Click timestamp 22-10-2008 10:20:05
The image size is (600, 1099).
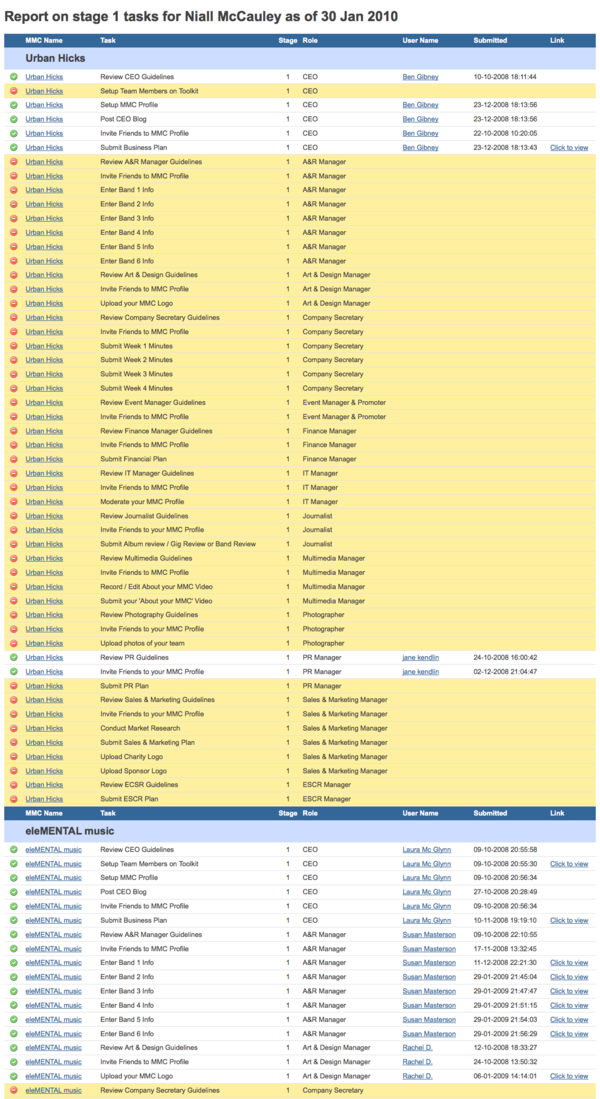point(505,133)
